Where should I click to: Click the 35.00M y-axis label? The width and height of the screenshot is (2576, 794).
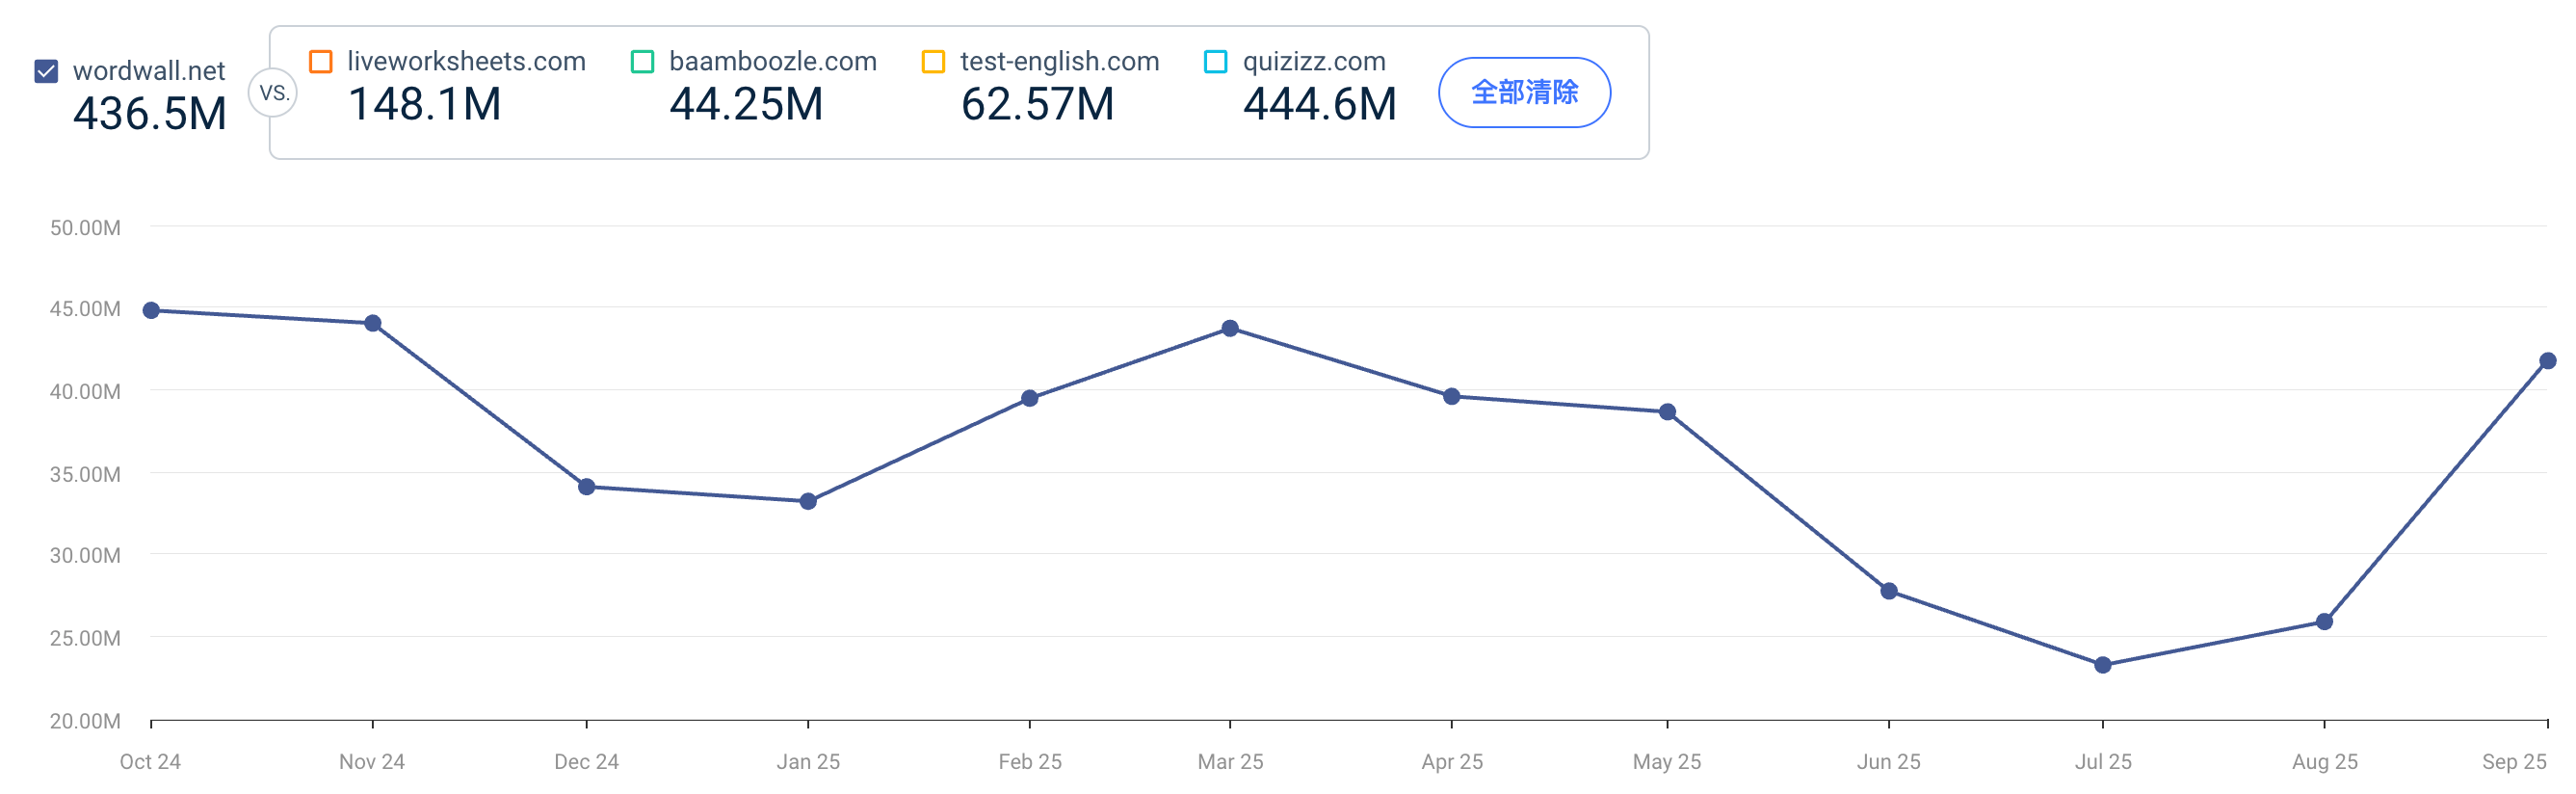(85, 475)
